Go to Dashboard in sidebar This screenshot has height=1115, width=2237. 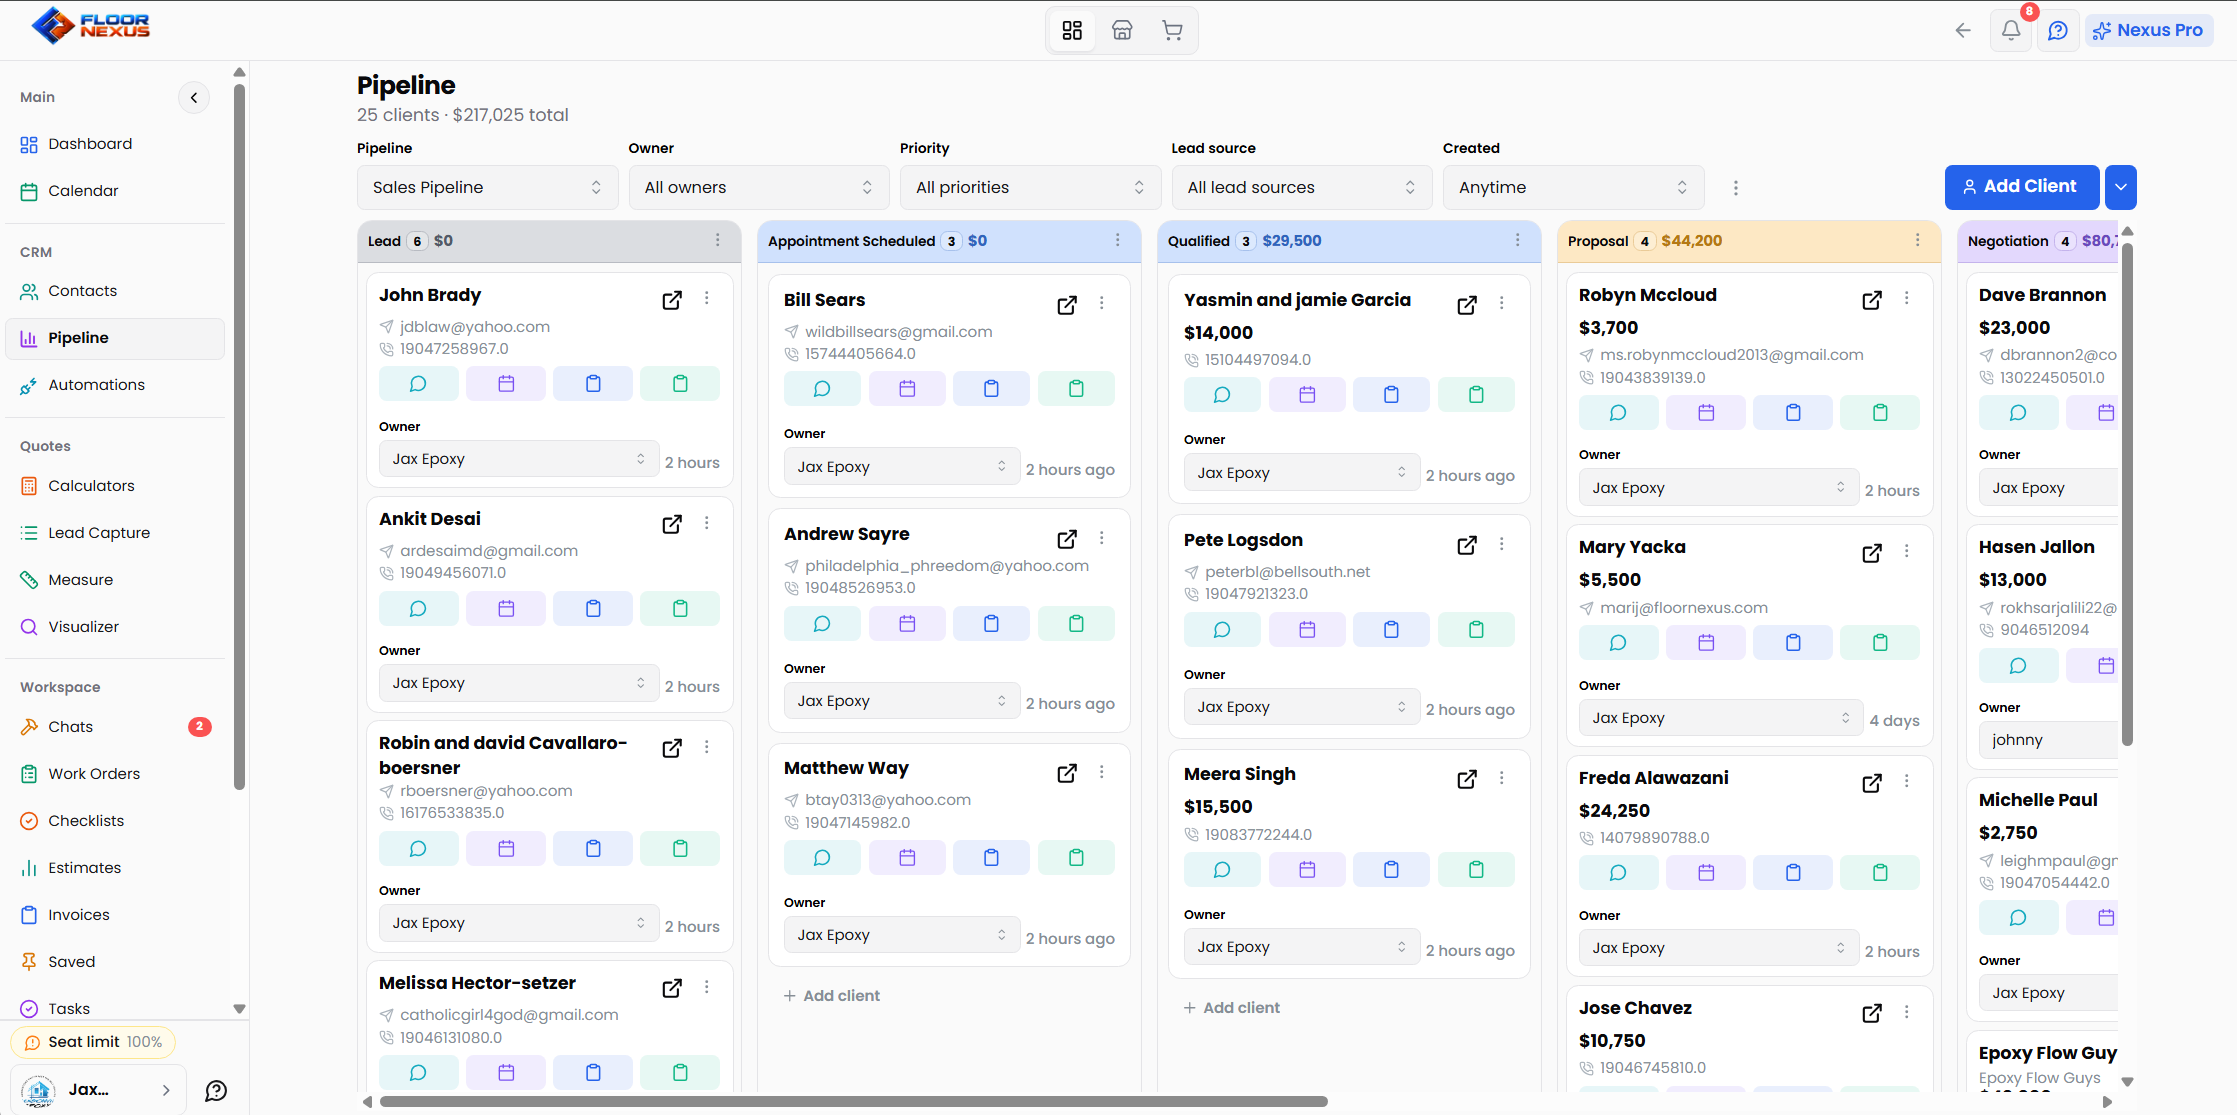[x=115, y=144]
